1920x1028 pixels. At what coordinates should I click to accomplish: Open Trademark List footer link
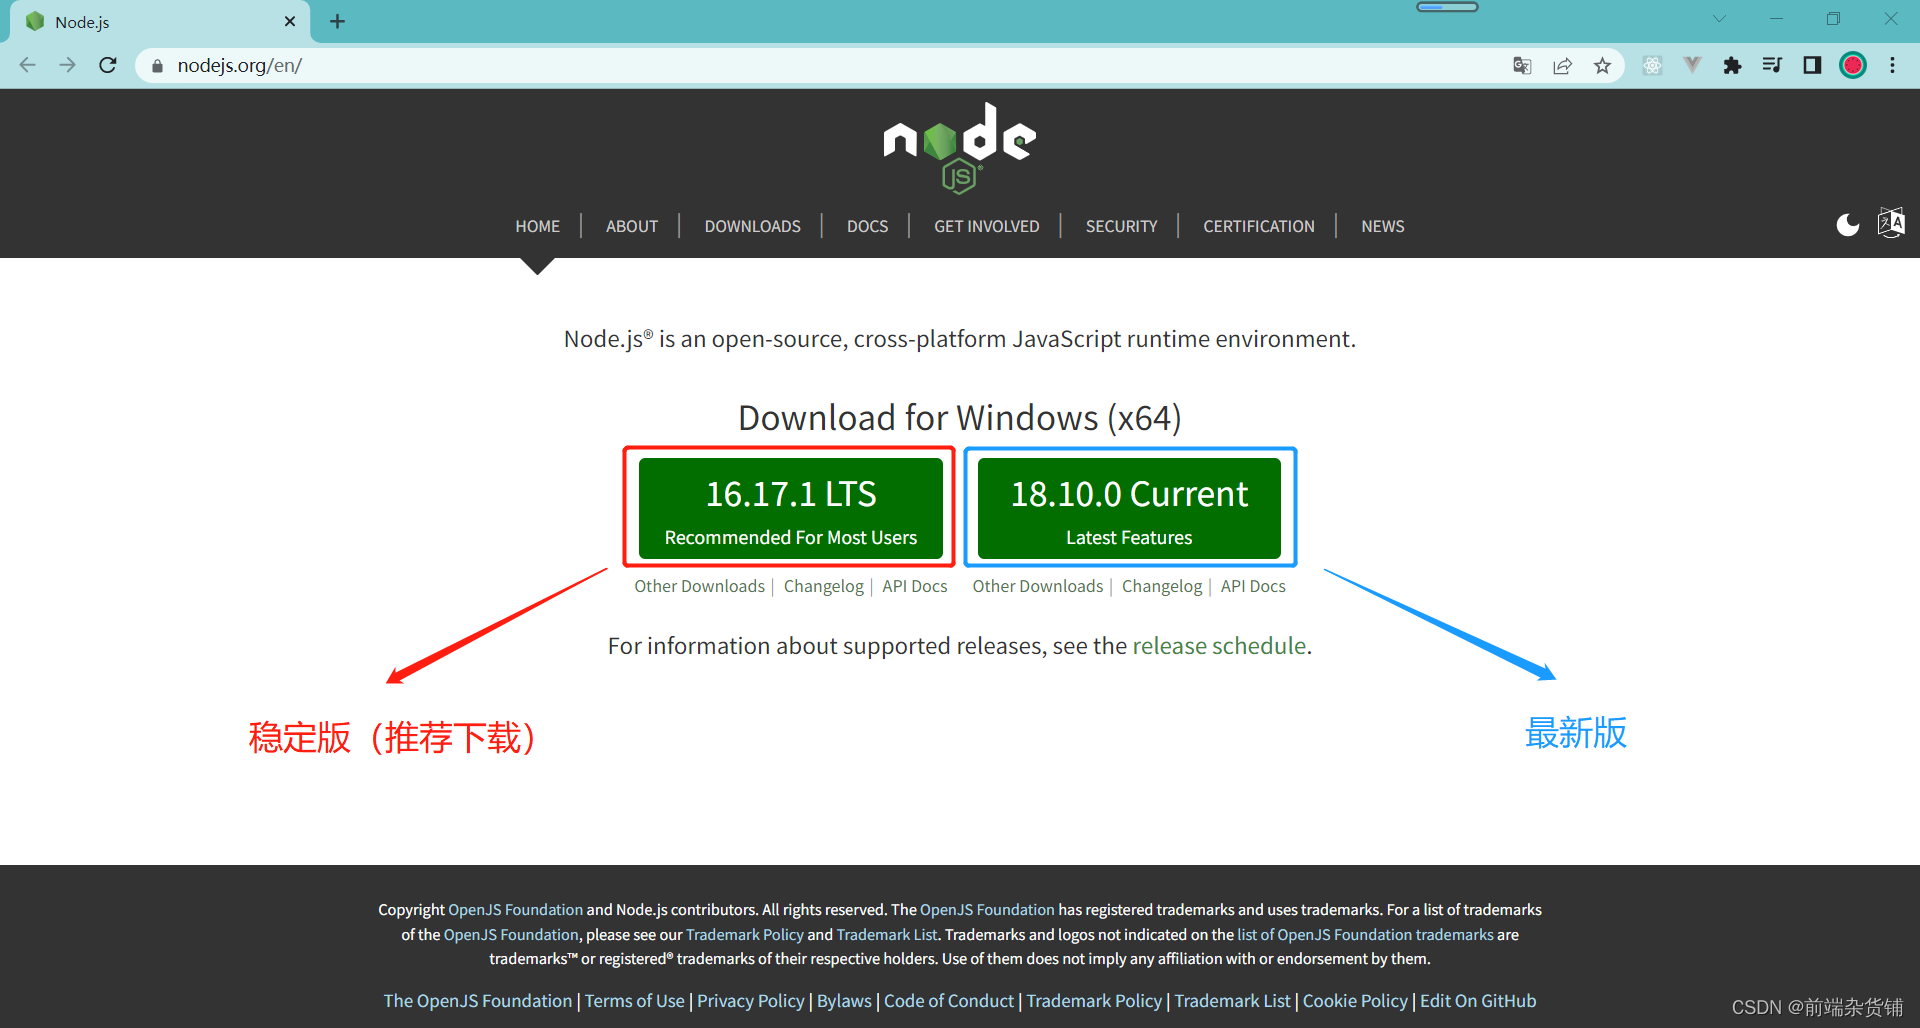click(x=1232, y=1001)
